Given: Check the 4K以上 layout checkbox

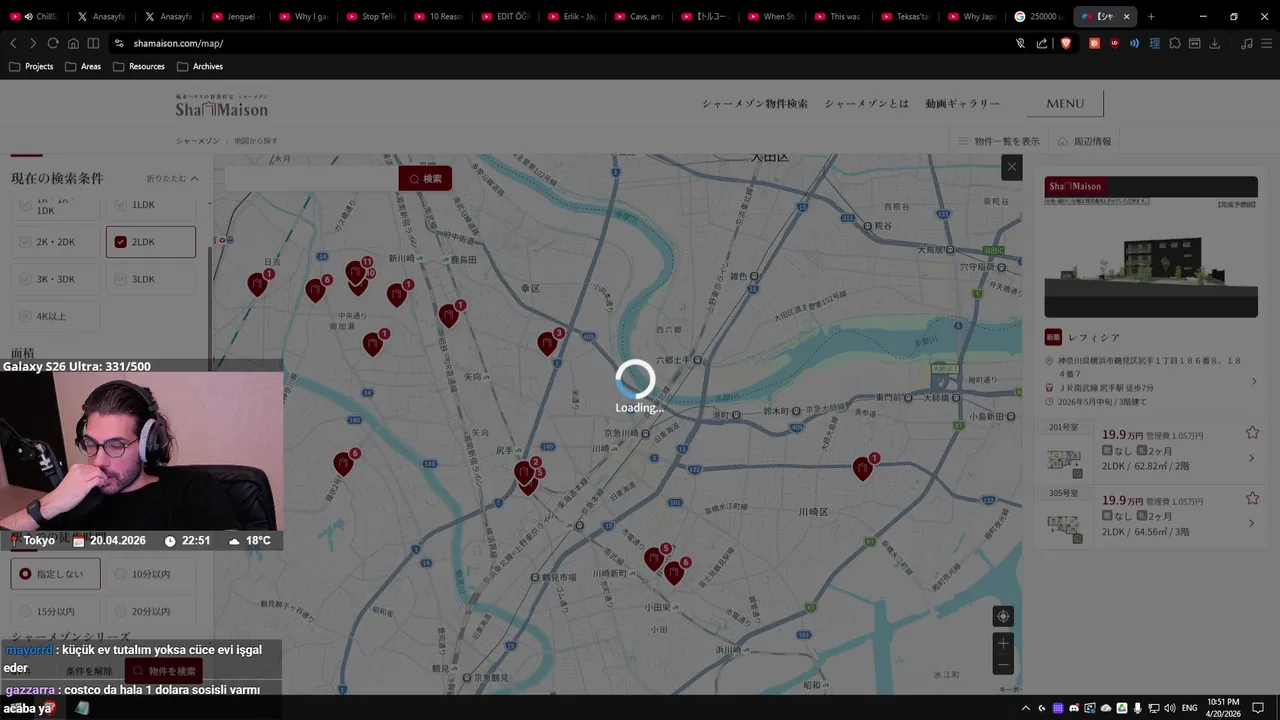Looking at the screenshot, I should pyautogui.click(x=26, y=316).
